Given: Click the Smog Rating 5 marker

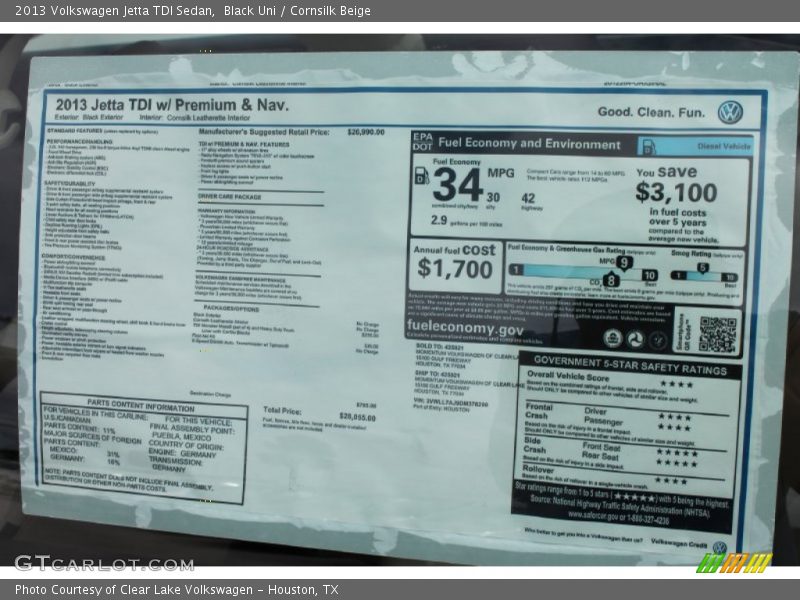Looking at the screenshot, I should (x=703, y=268).
